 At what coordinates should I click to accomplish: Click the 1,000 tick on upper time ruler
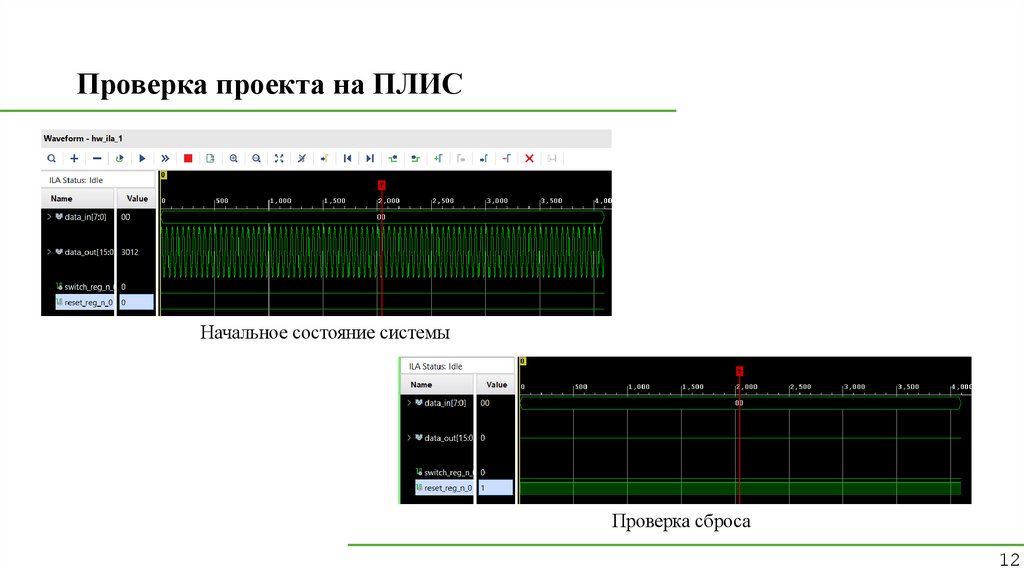(281, 201)
